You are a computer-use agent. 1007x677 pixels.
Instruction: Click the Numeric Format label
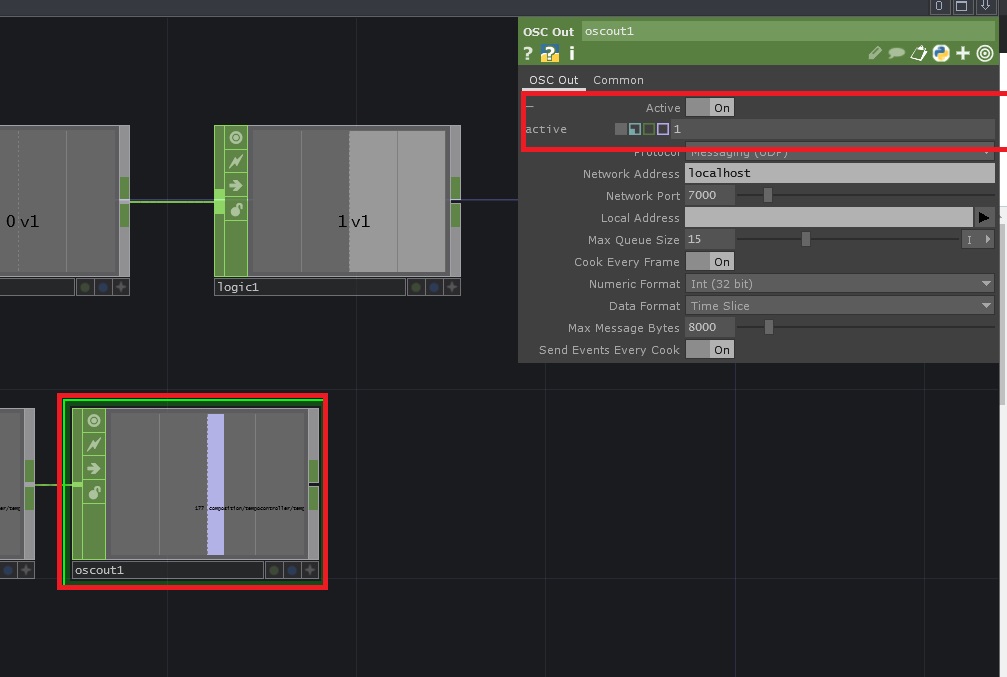[634, 284]
